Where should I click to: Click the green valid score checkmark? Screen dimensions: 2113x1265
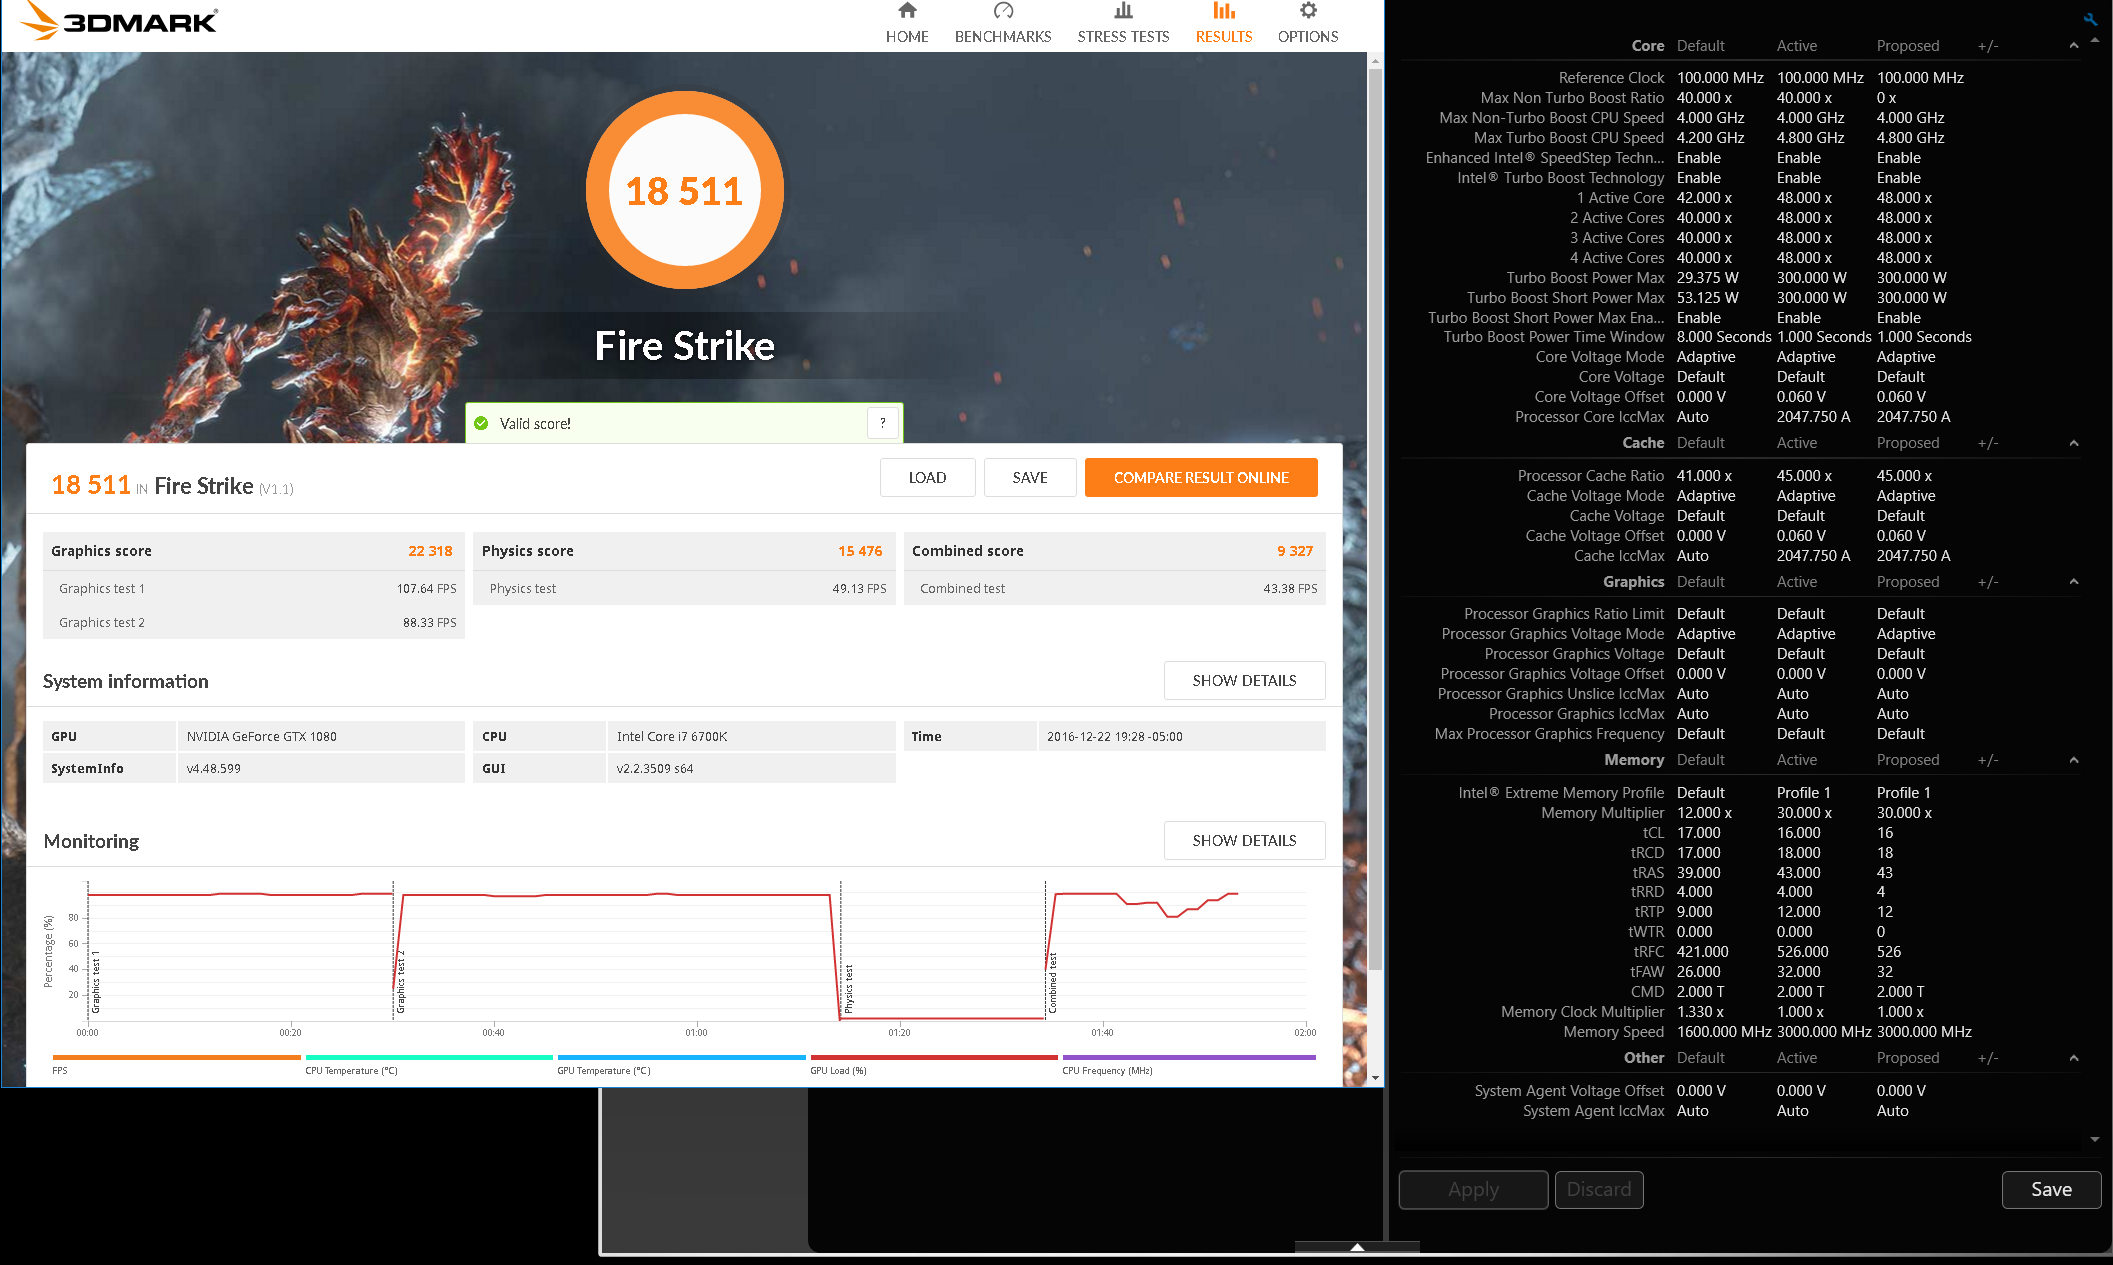(481, 423)
